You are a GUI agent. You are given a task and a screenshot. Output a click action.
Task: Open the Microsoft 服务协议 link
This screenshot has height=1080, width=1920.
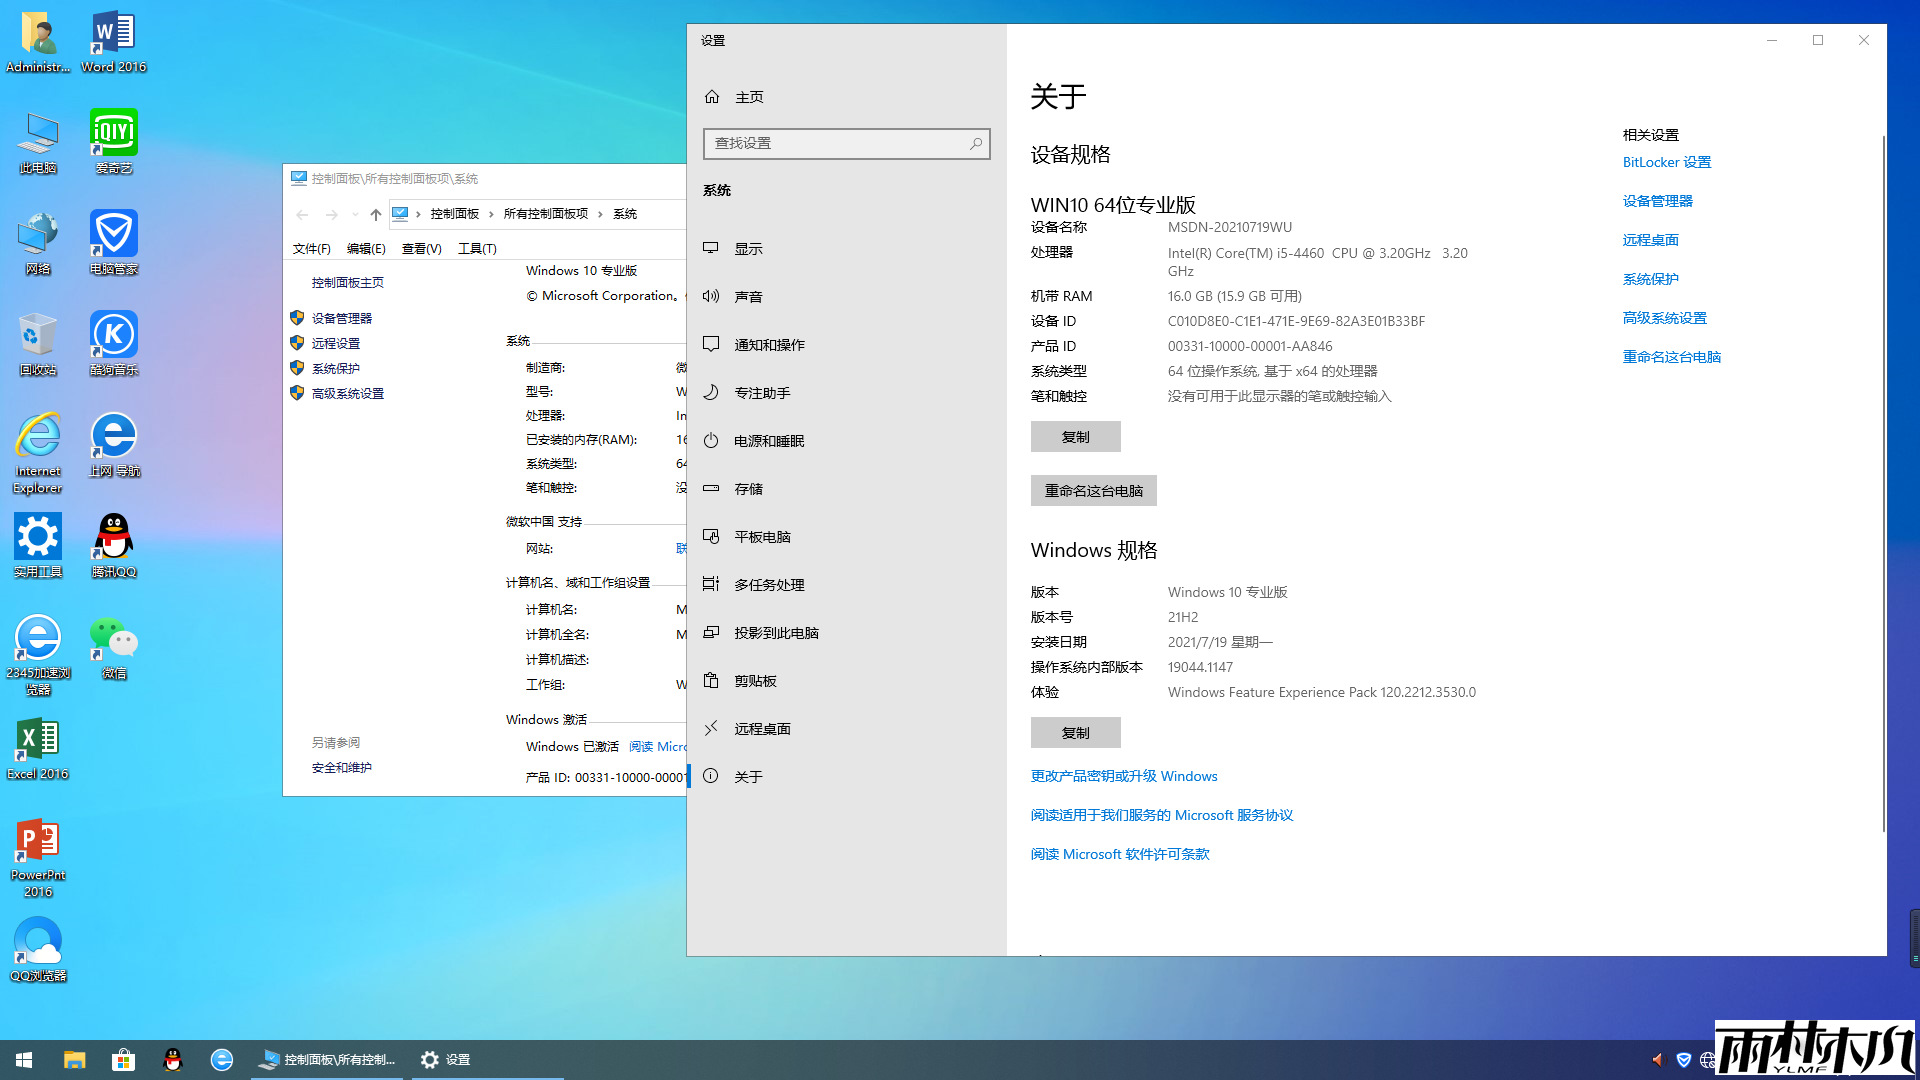[x=1161, y=815]
